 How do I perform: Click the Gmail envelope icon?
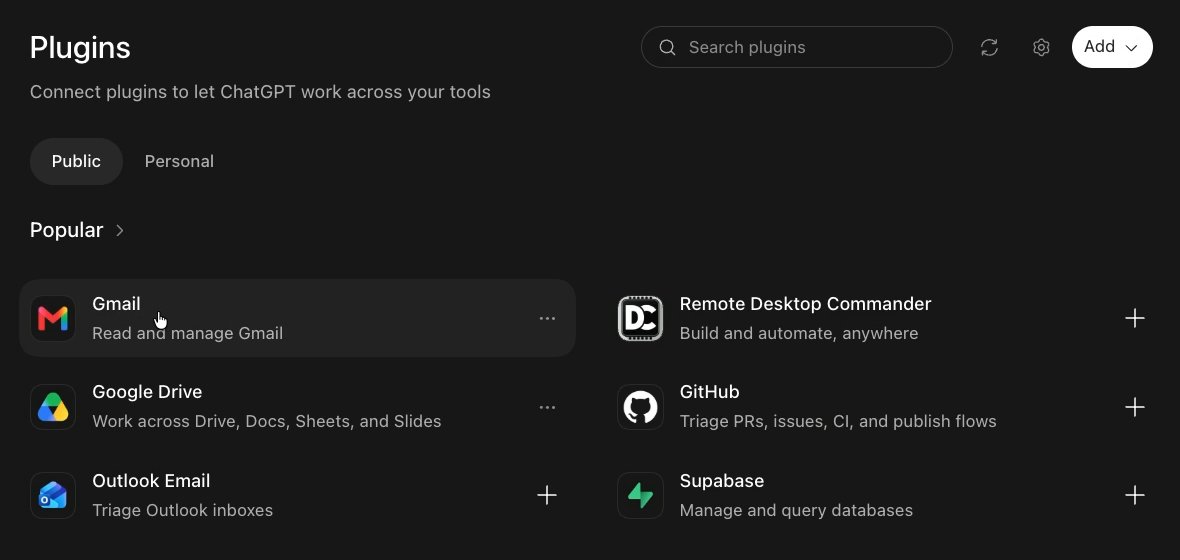(x=53, y=318)
